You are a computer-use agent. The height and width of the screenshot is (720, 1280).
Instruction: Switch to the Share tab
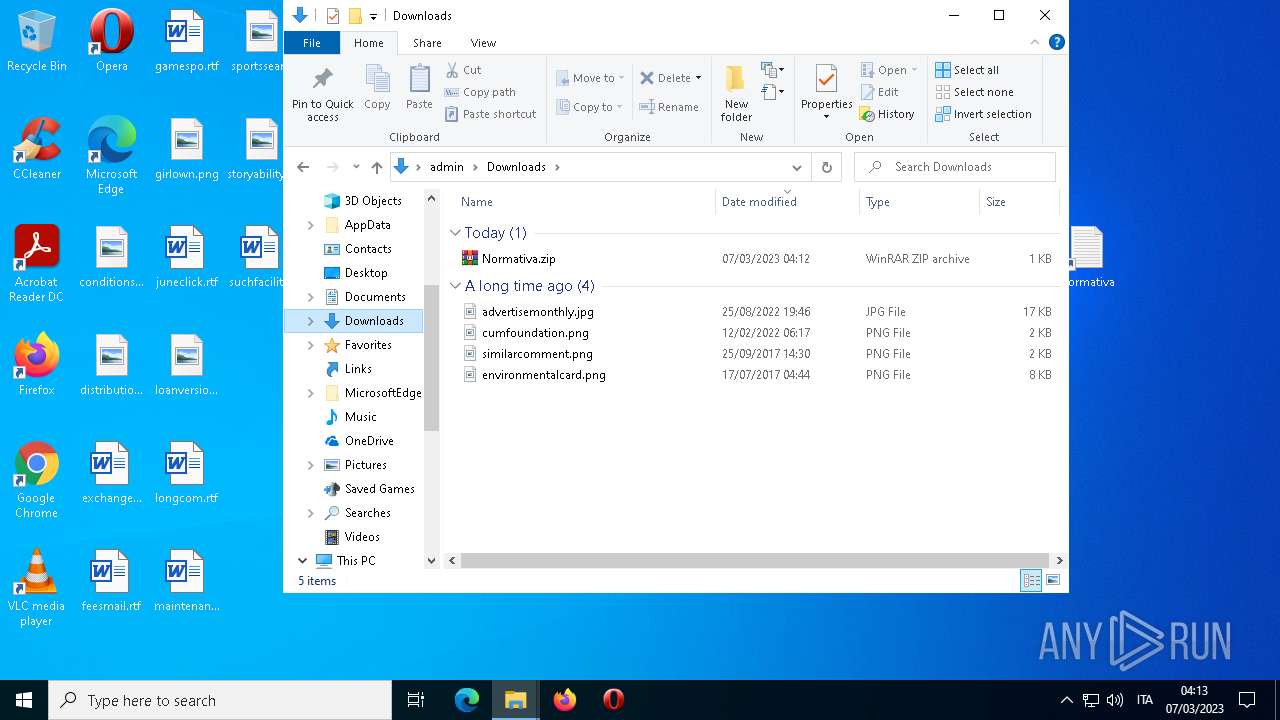point(427,43)
